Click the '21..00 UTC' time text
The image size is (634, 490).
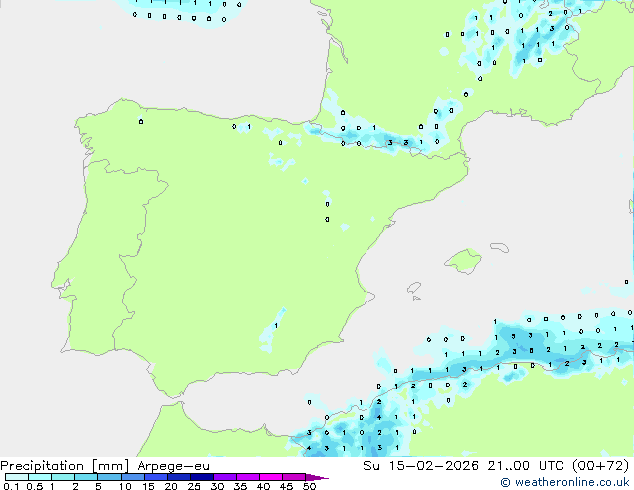pos(525,466)
